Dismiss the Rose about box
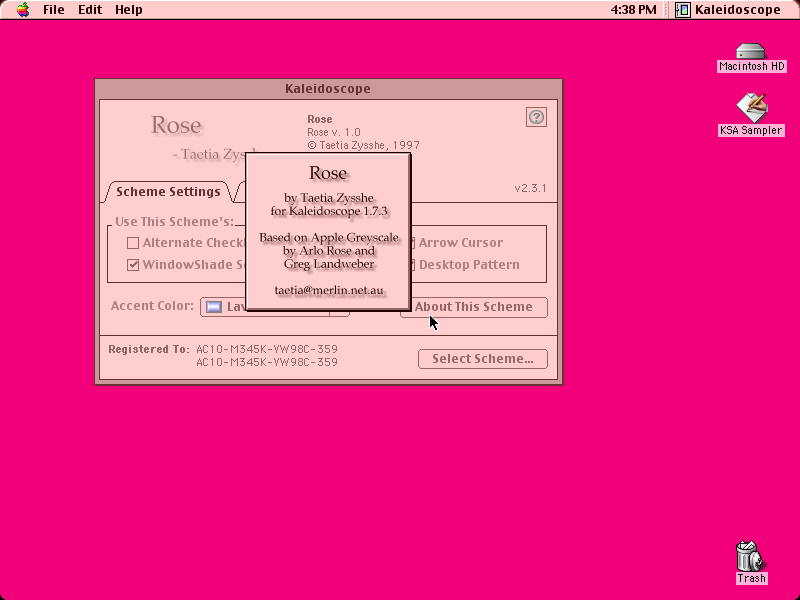 [x=329, y=232]
